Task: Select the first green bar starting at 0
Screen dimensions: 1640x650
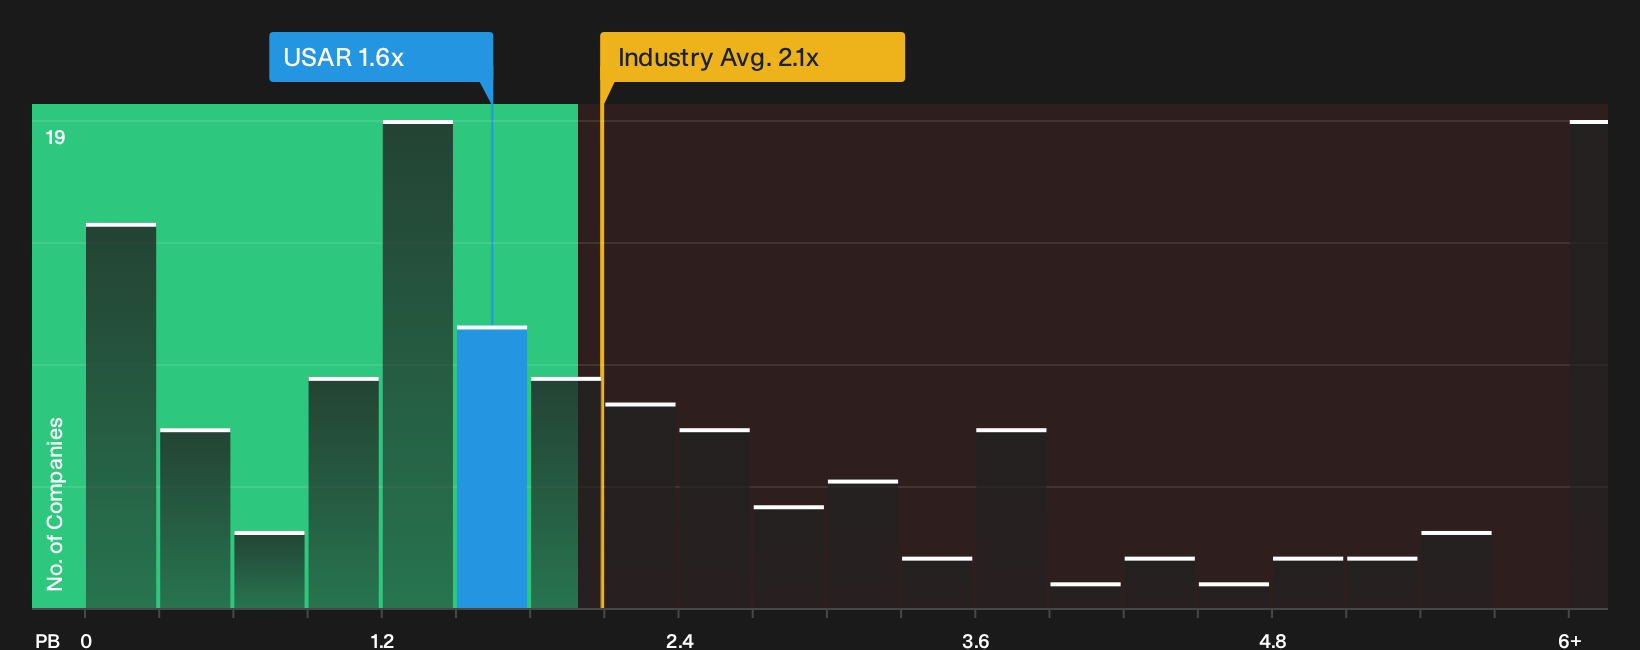Action: 121,416
